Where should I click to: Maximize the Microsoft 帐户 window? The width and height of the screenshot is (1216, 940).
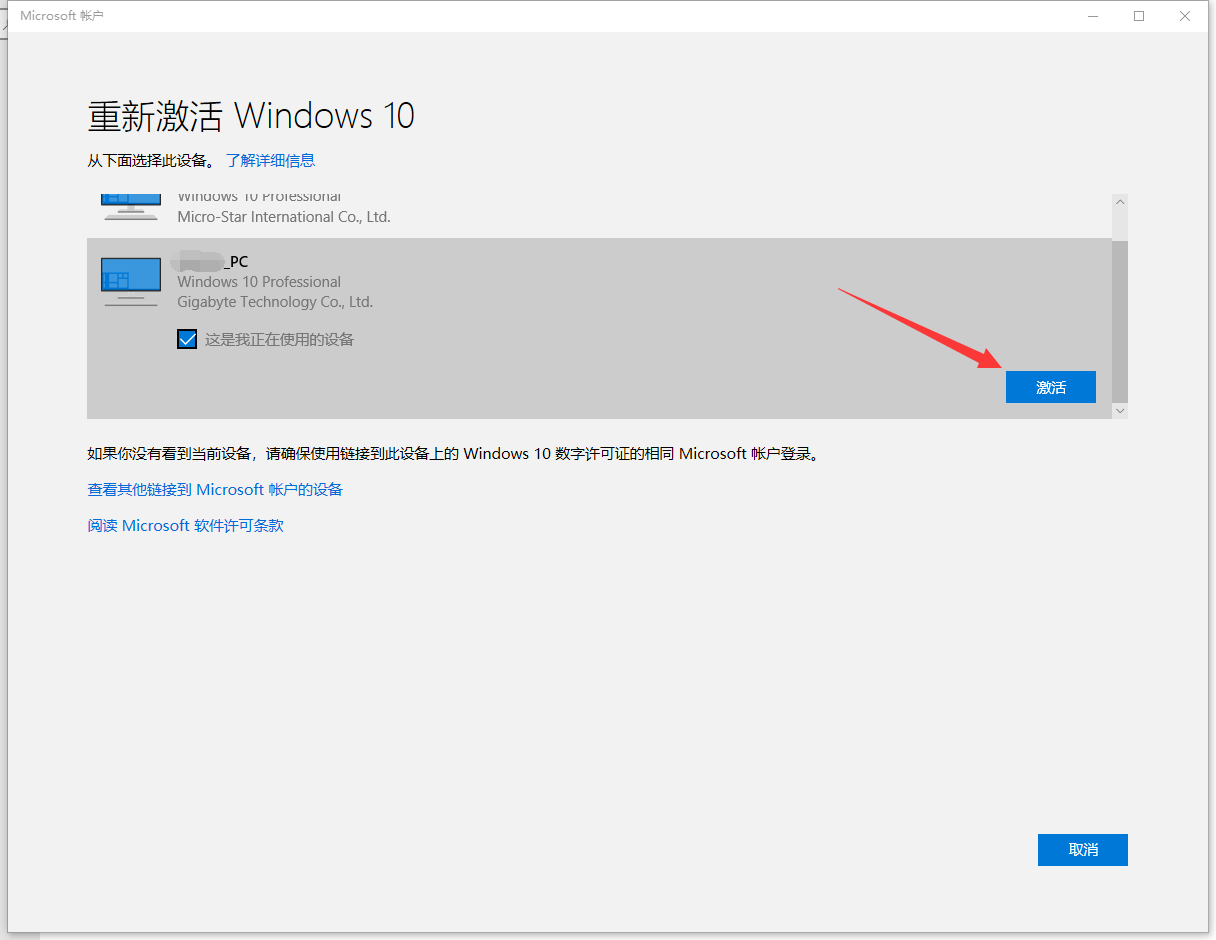tap(1139, 16)
